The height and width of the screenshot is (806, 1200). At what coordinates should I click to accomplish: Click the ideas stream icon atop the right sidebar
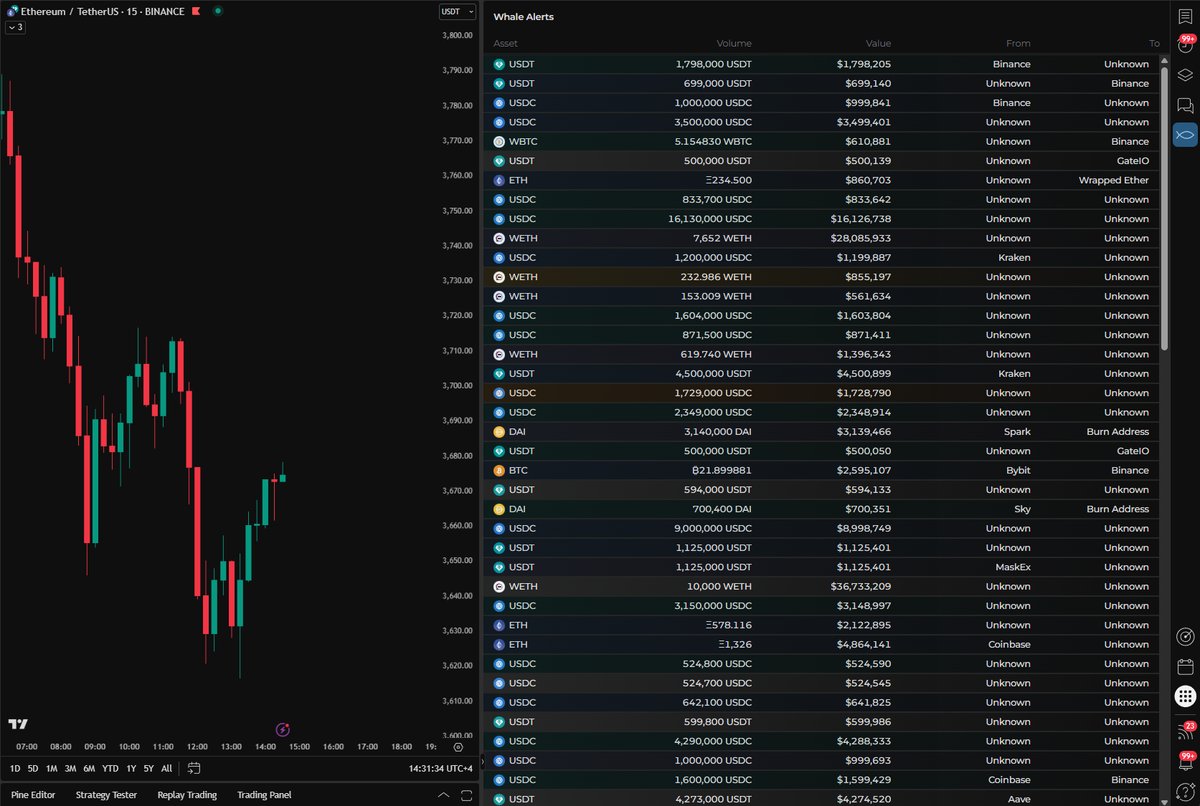[x=1185, y=18]
